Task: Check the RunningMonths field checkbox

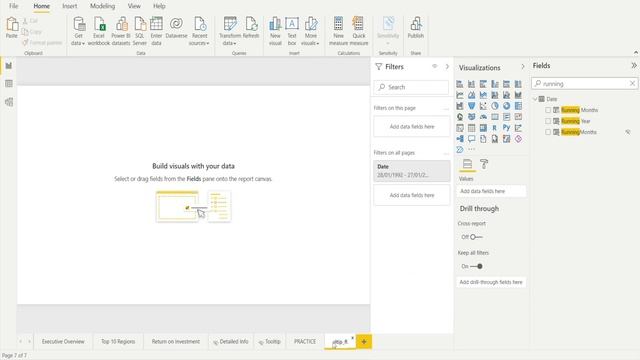Action: pos(548,132)
